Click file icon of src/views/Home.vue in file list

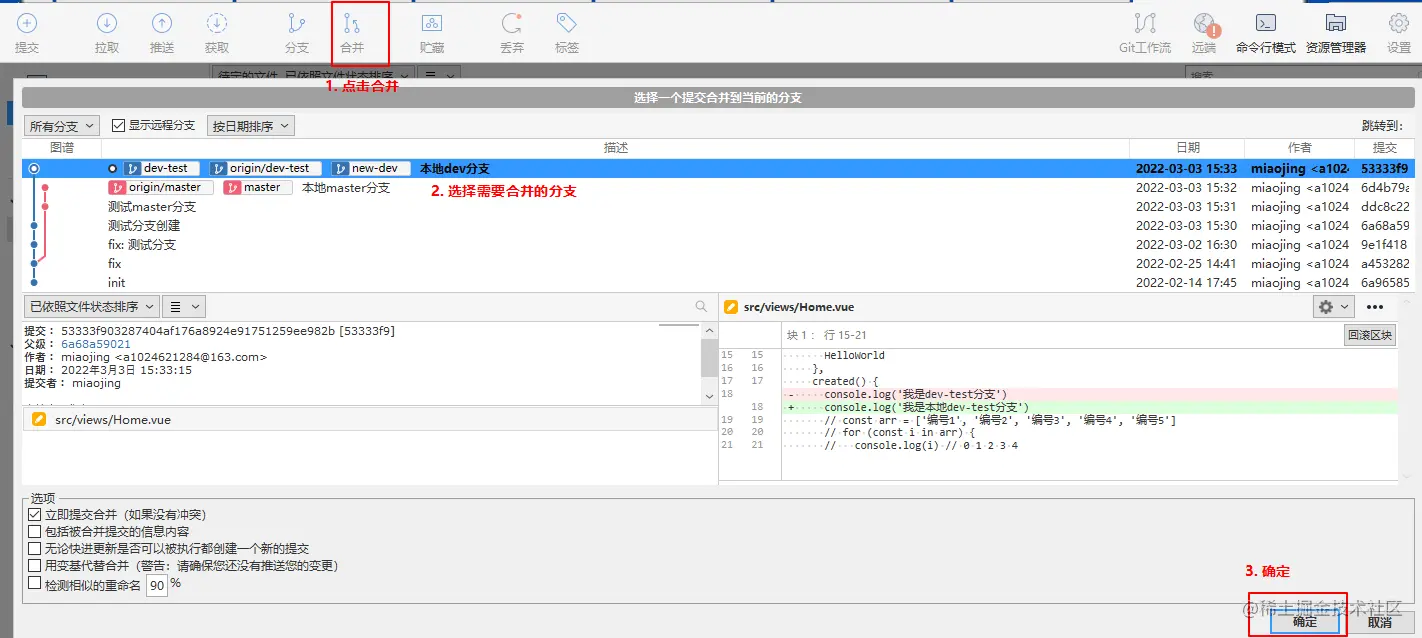pyautogui.click(x=39, y=420)
